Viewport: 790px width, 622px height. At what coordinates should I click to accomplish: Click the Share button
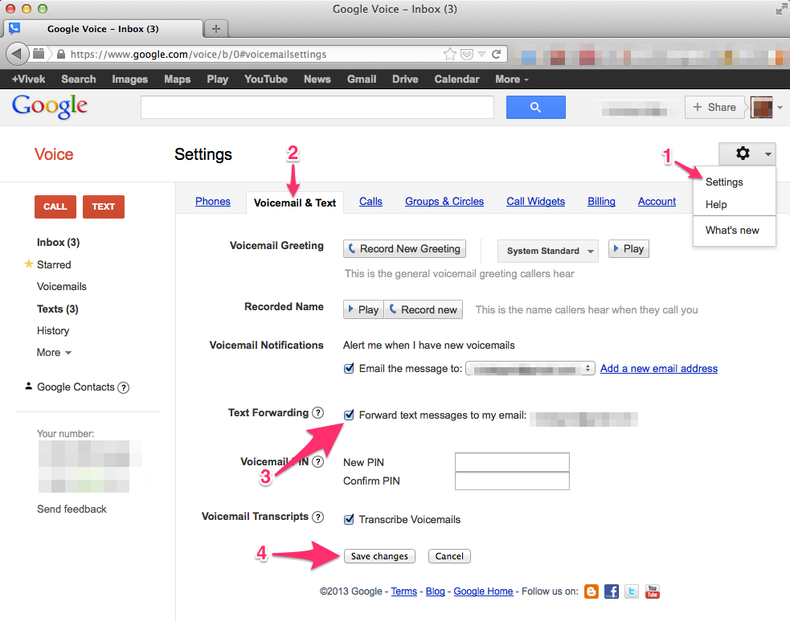(714, 107)
